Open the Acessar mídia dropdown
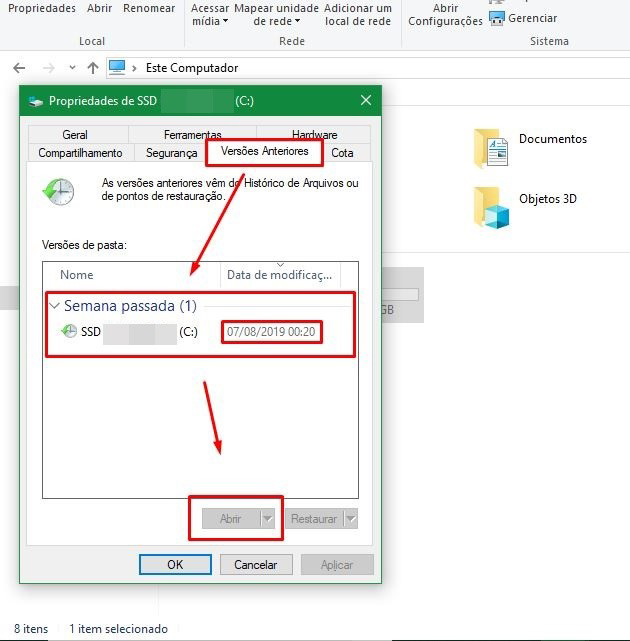The width and height of the screenshot is (630, 641). pyautogui.click(x=210, y=15)
